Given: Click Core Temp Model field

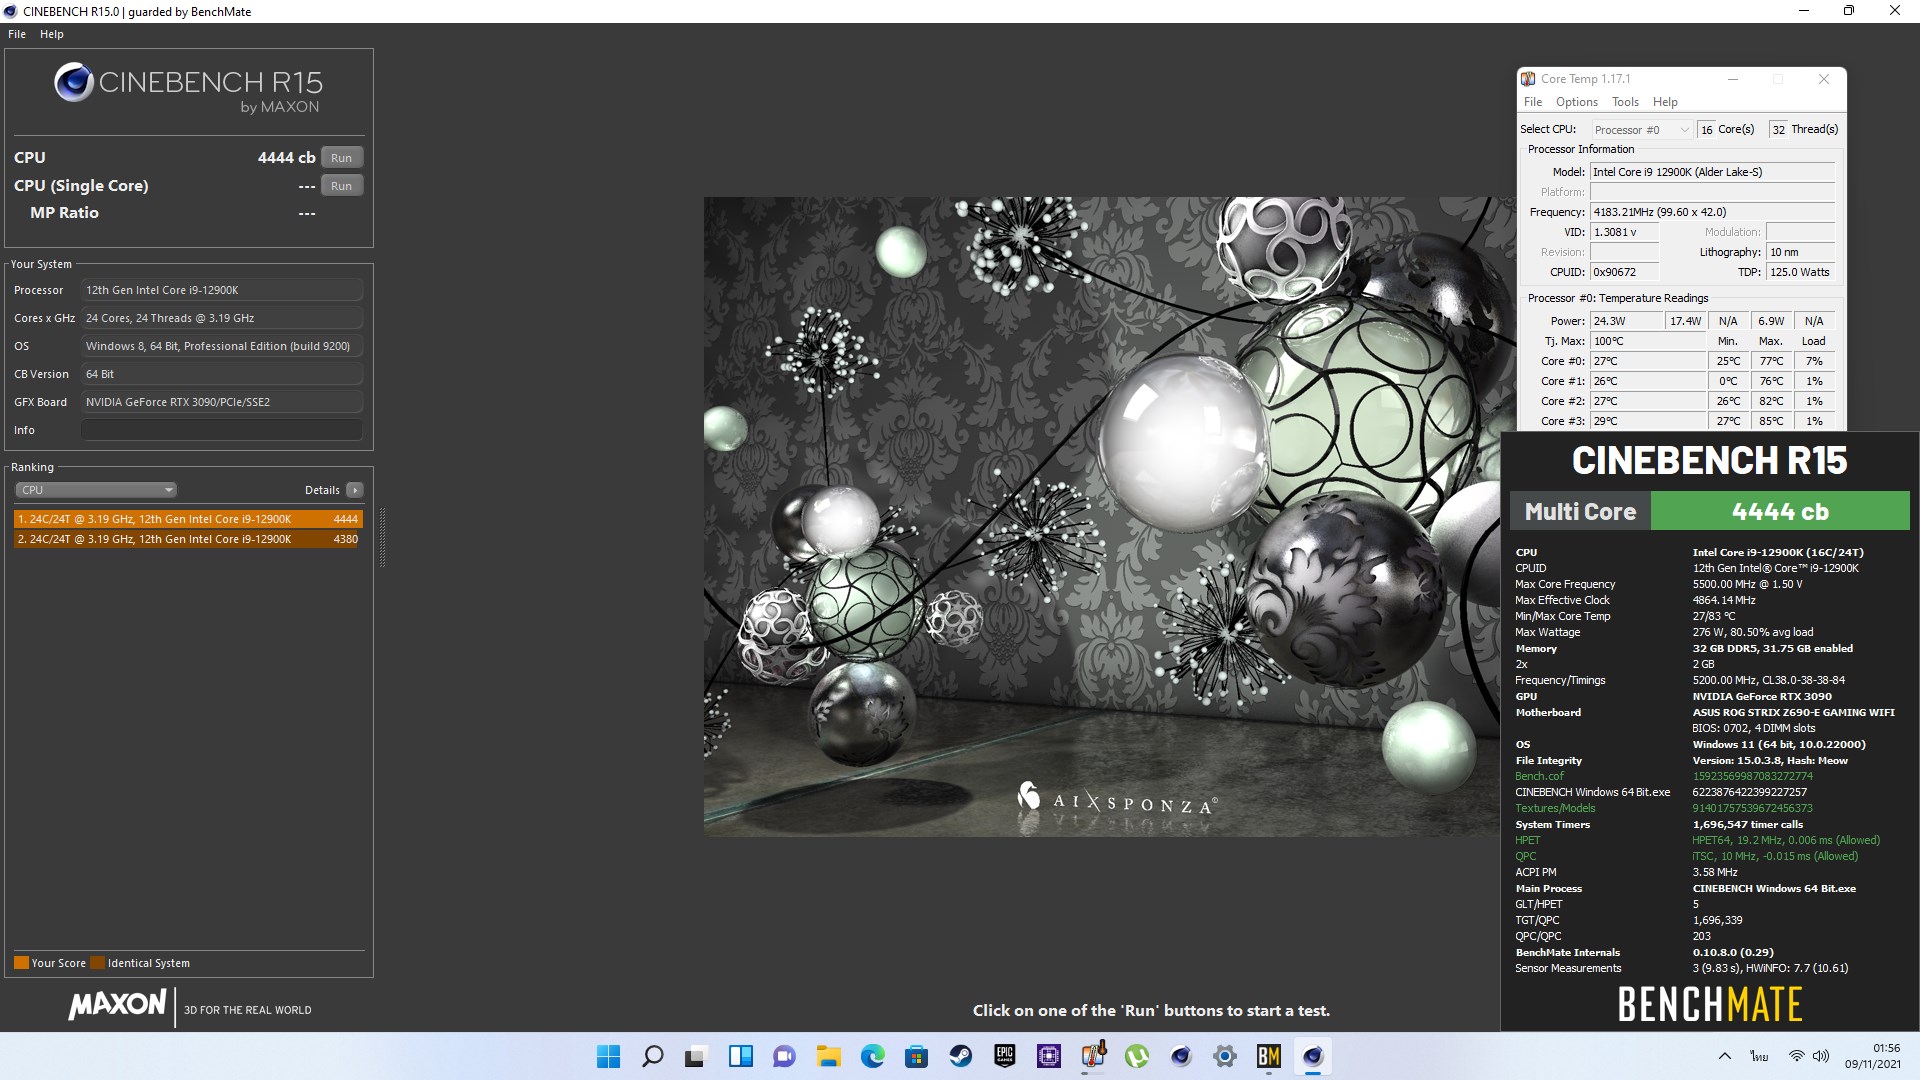Looking at the screenshot, I should pos(1713,172).
